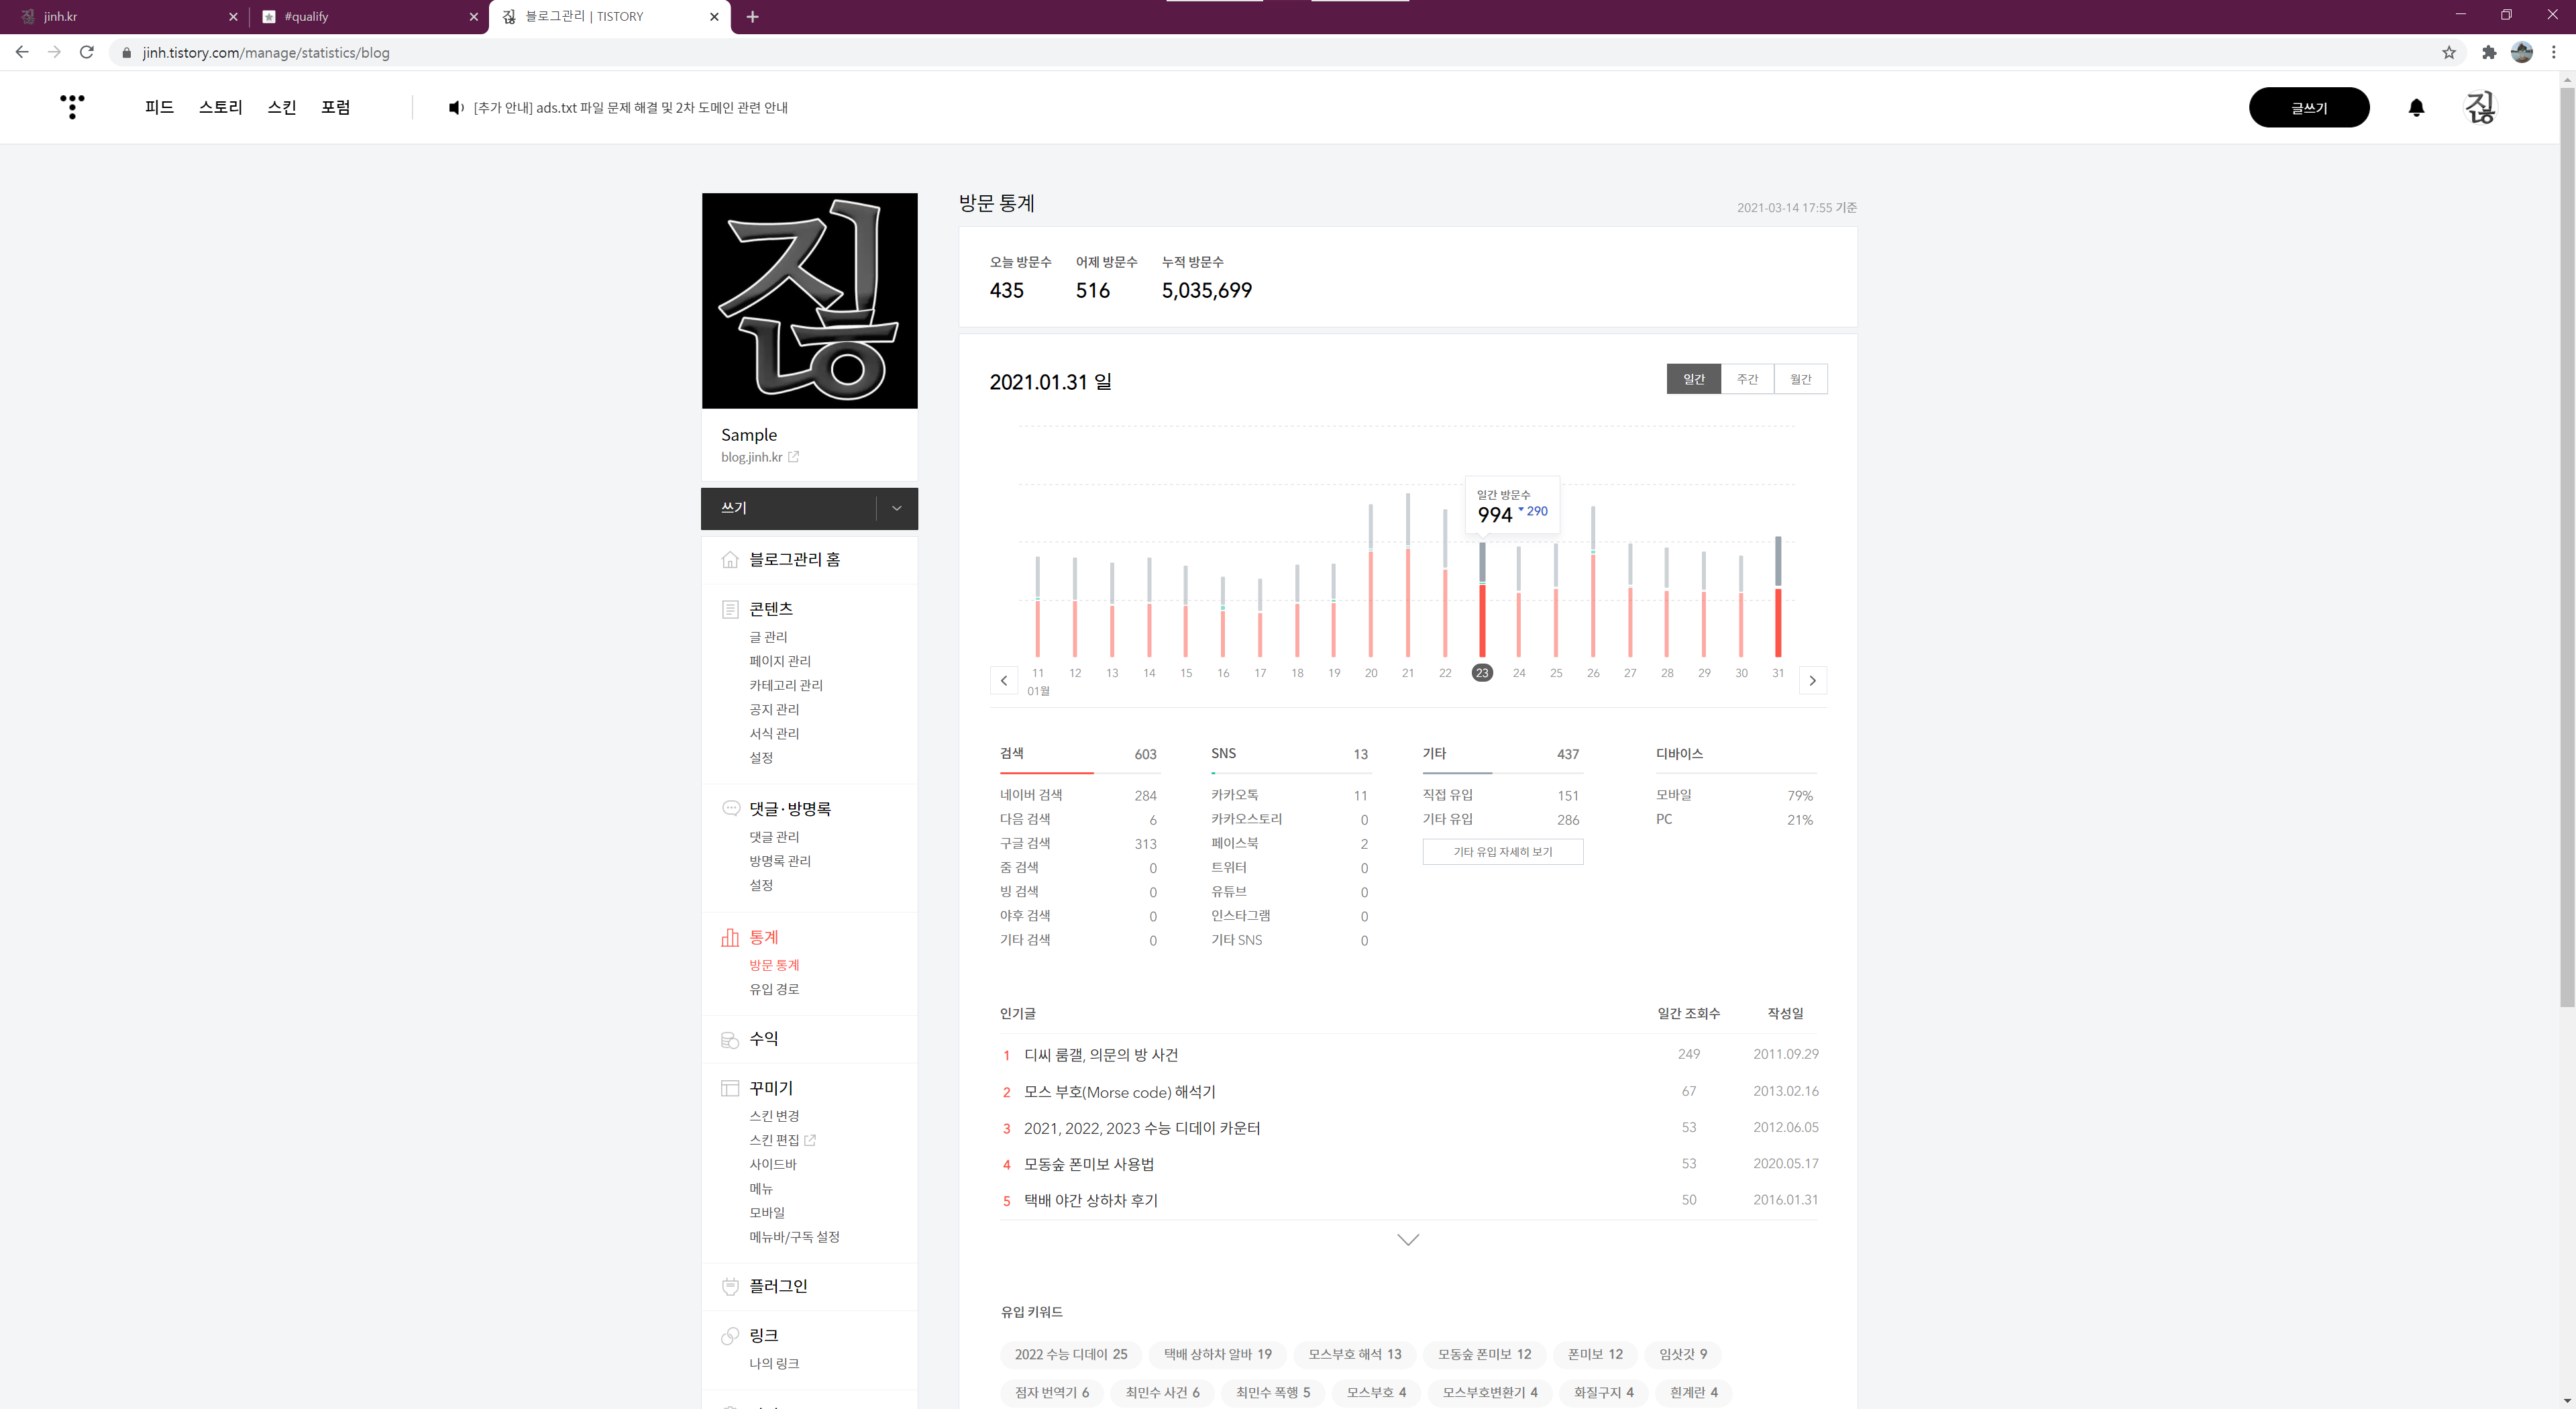Switch chart to 일간 view

1693,379
